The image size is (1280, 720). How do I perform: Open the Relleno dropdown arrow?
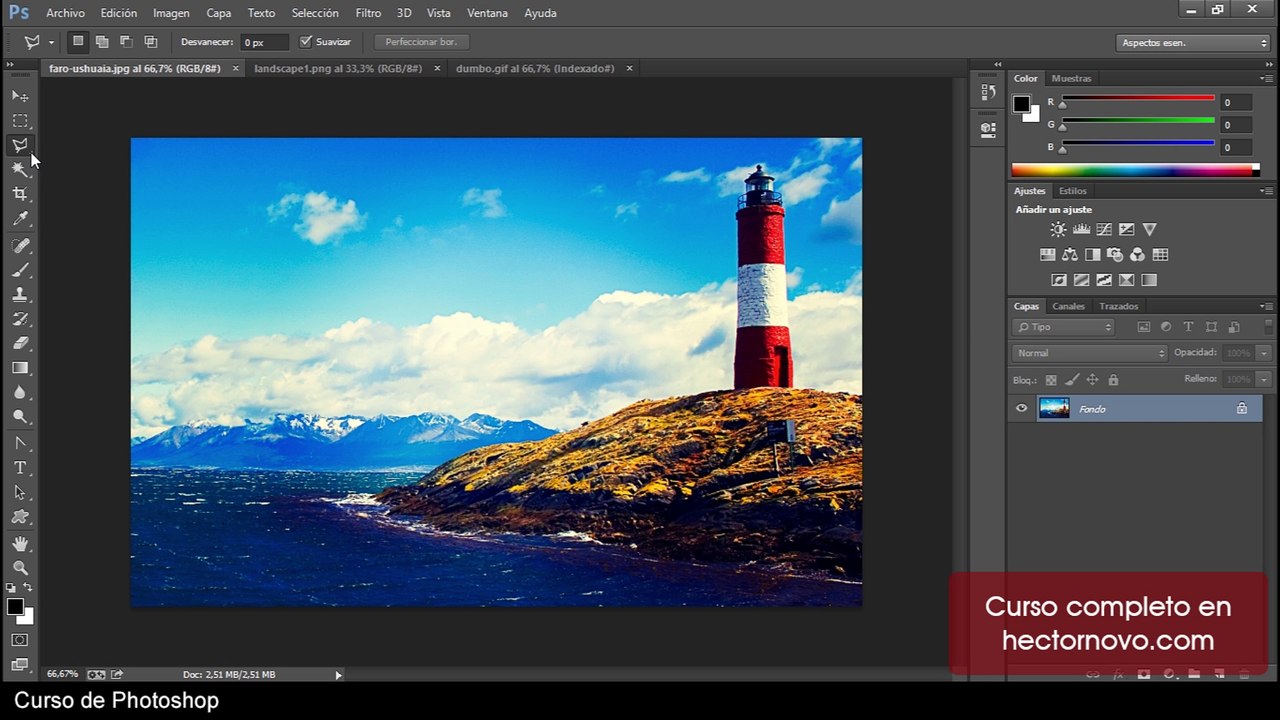(x=1264, y=379)
